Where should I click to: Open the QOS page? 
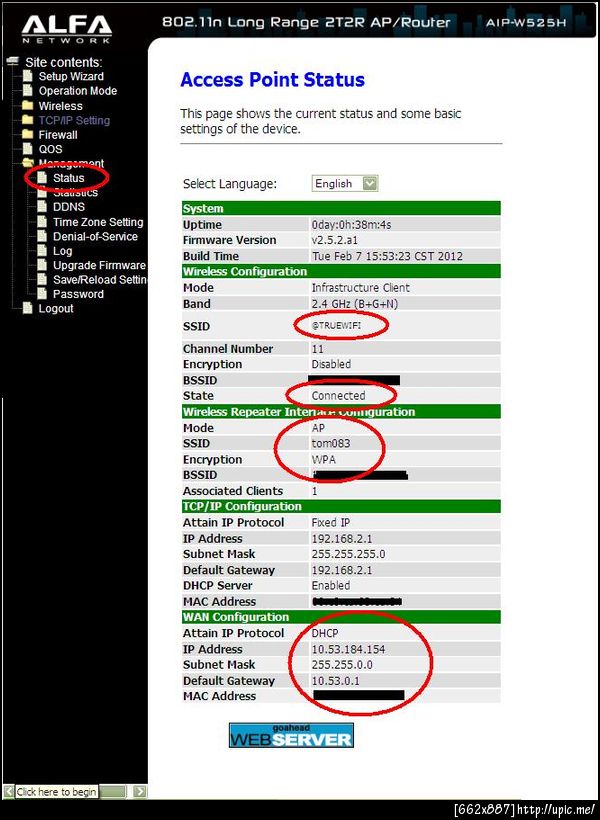(x=50, y=149)
